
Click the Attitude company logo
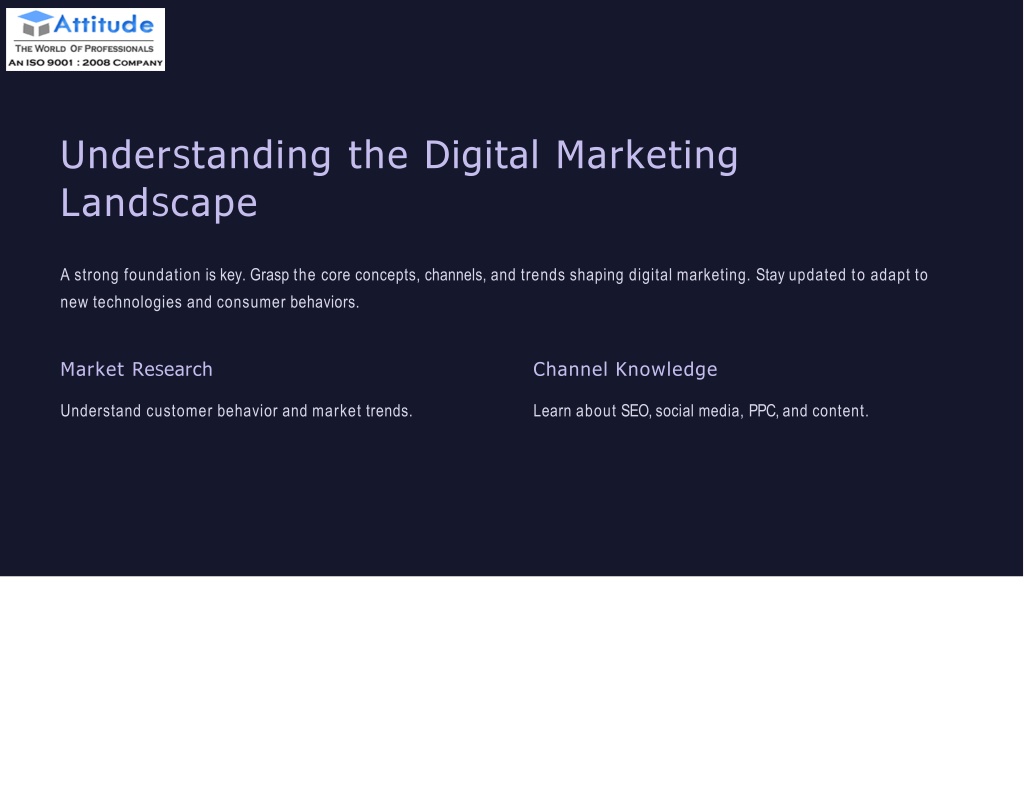(86, 39)
